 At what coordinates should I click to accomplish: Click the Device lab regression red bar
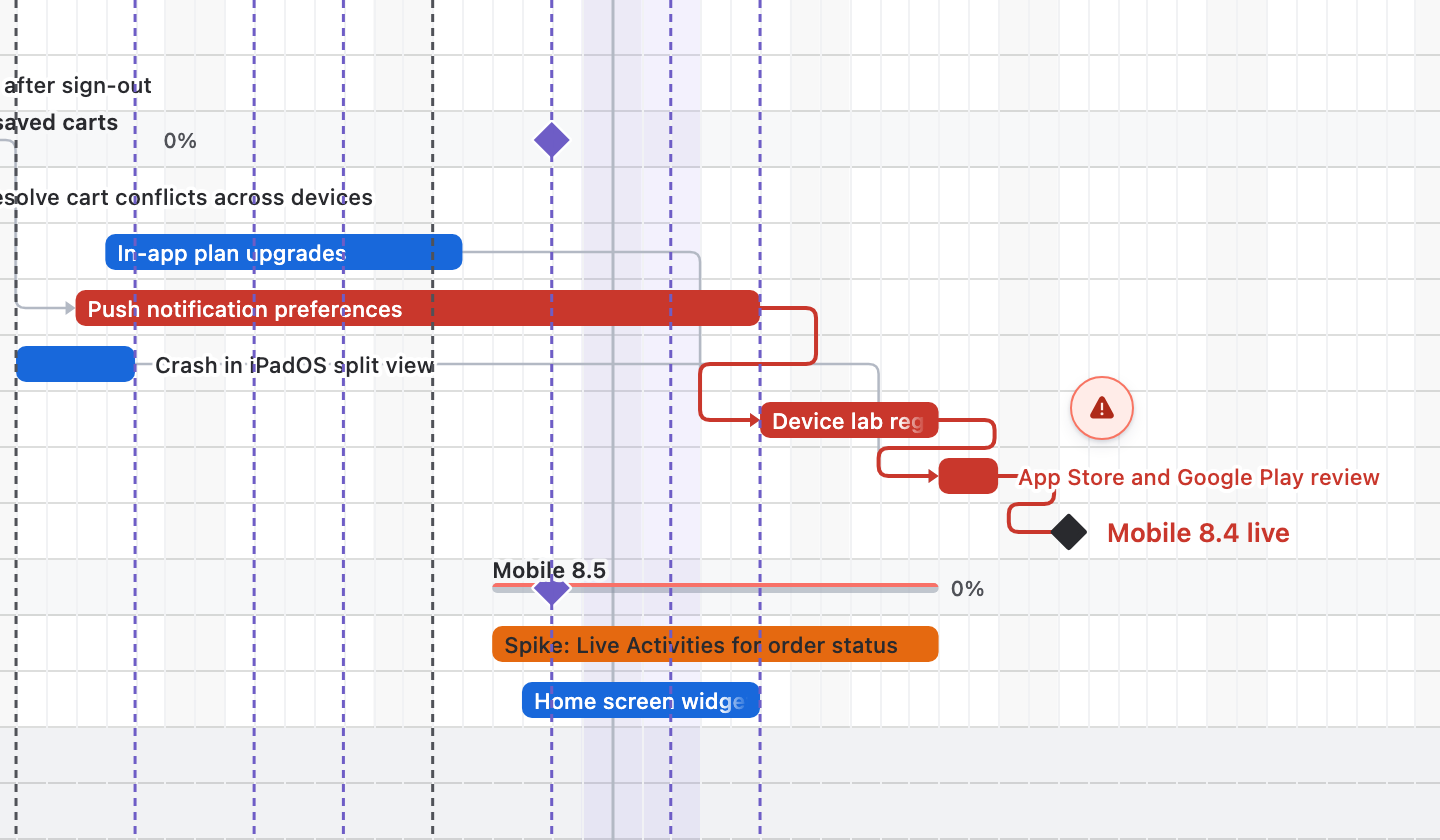(x=849, y=420)
